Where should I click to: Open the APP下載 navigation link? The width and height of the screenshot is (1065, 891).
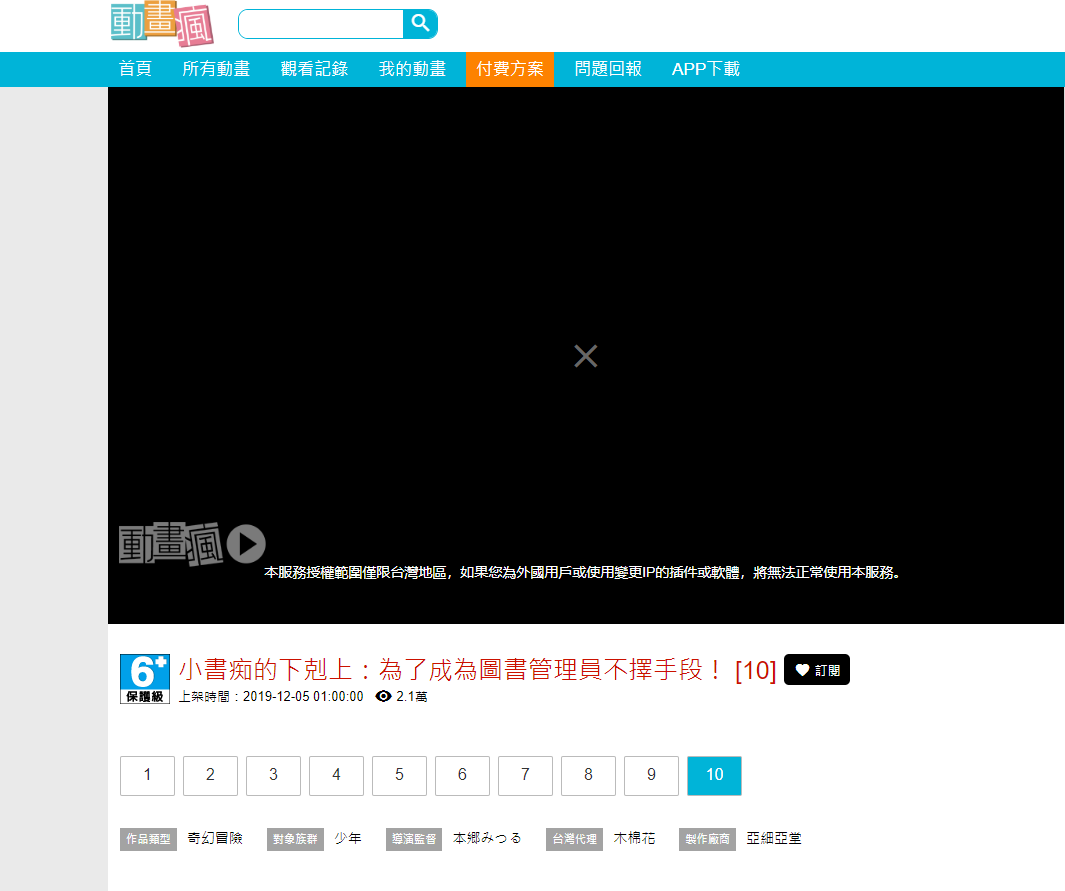706,69
